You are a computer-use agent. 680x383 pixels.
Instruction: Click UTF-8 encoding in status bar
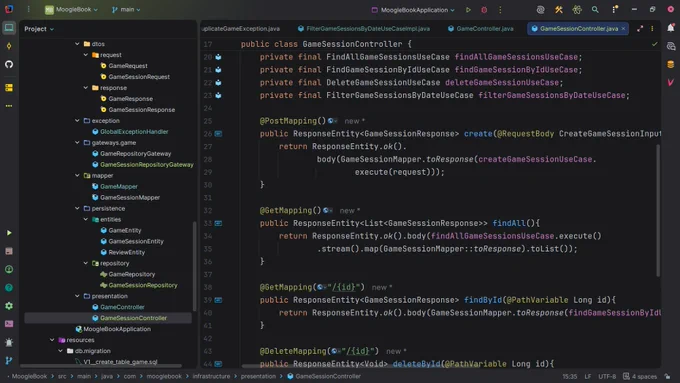[607, 376]
